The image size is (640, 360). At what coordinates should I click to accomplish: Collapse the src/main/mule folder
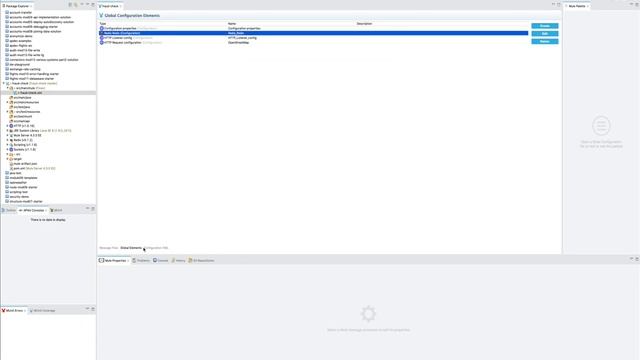point(7,88)
